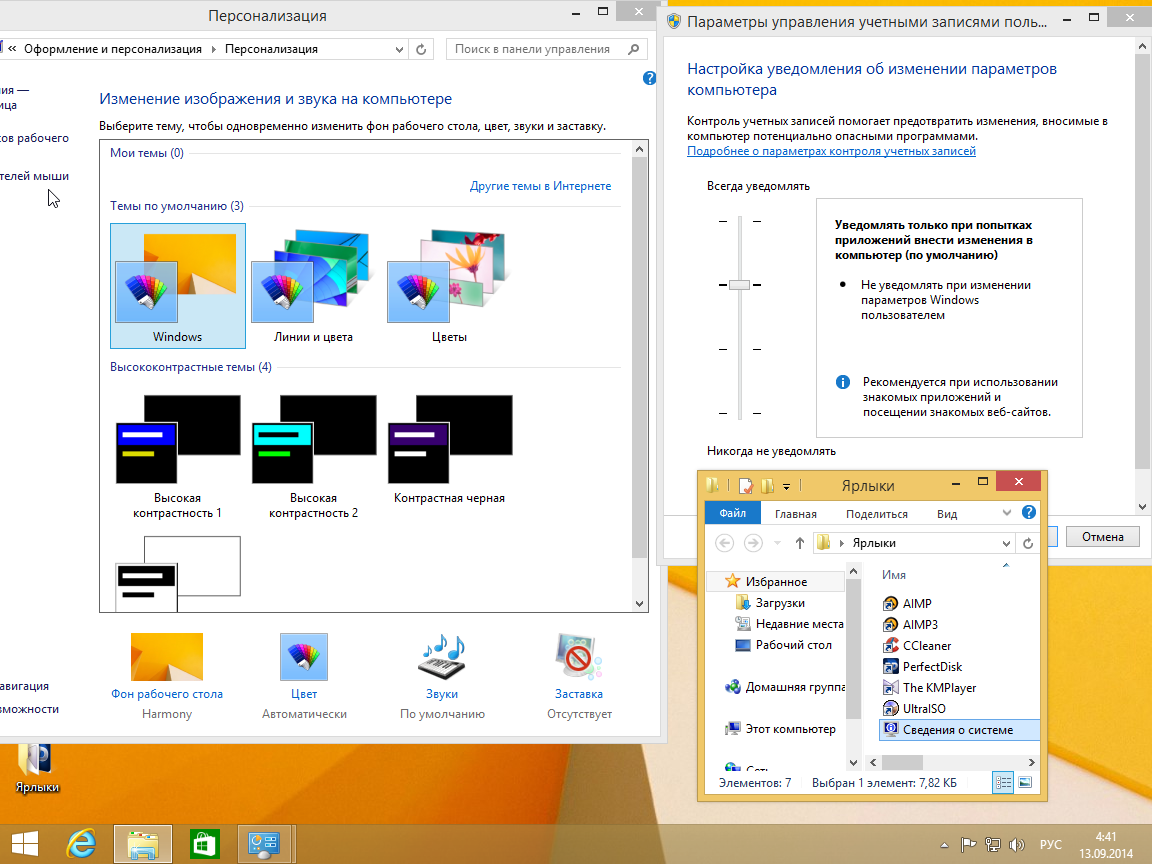The width and height of the screenshot is (1152, 864).
Task: Click 'Имя' column header
Action: click(893, 575)
